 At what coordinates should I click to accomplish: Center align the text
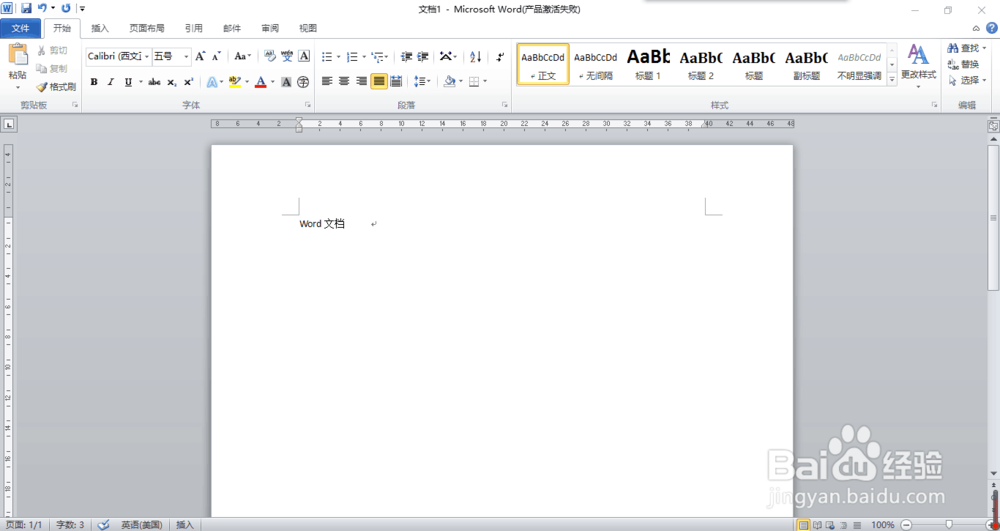(x=344, y=81)
